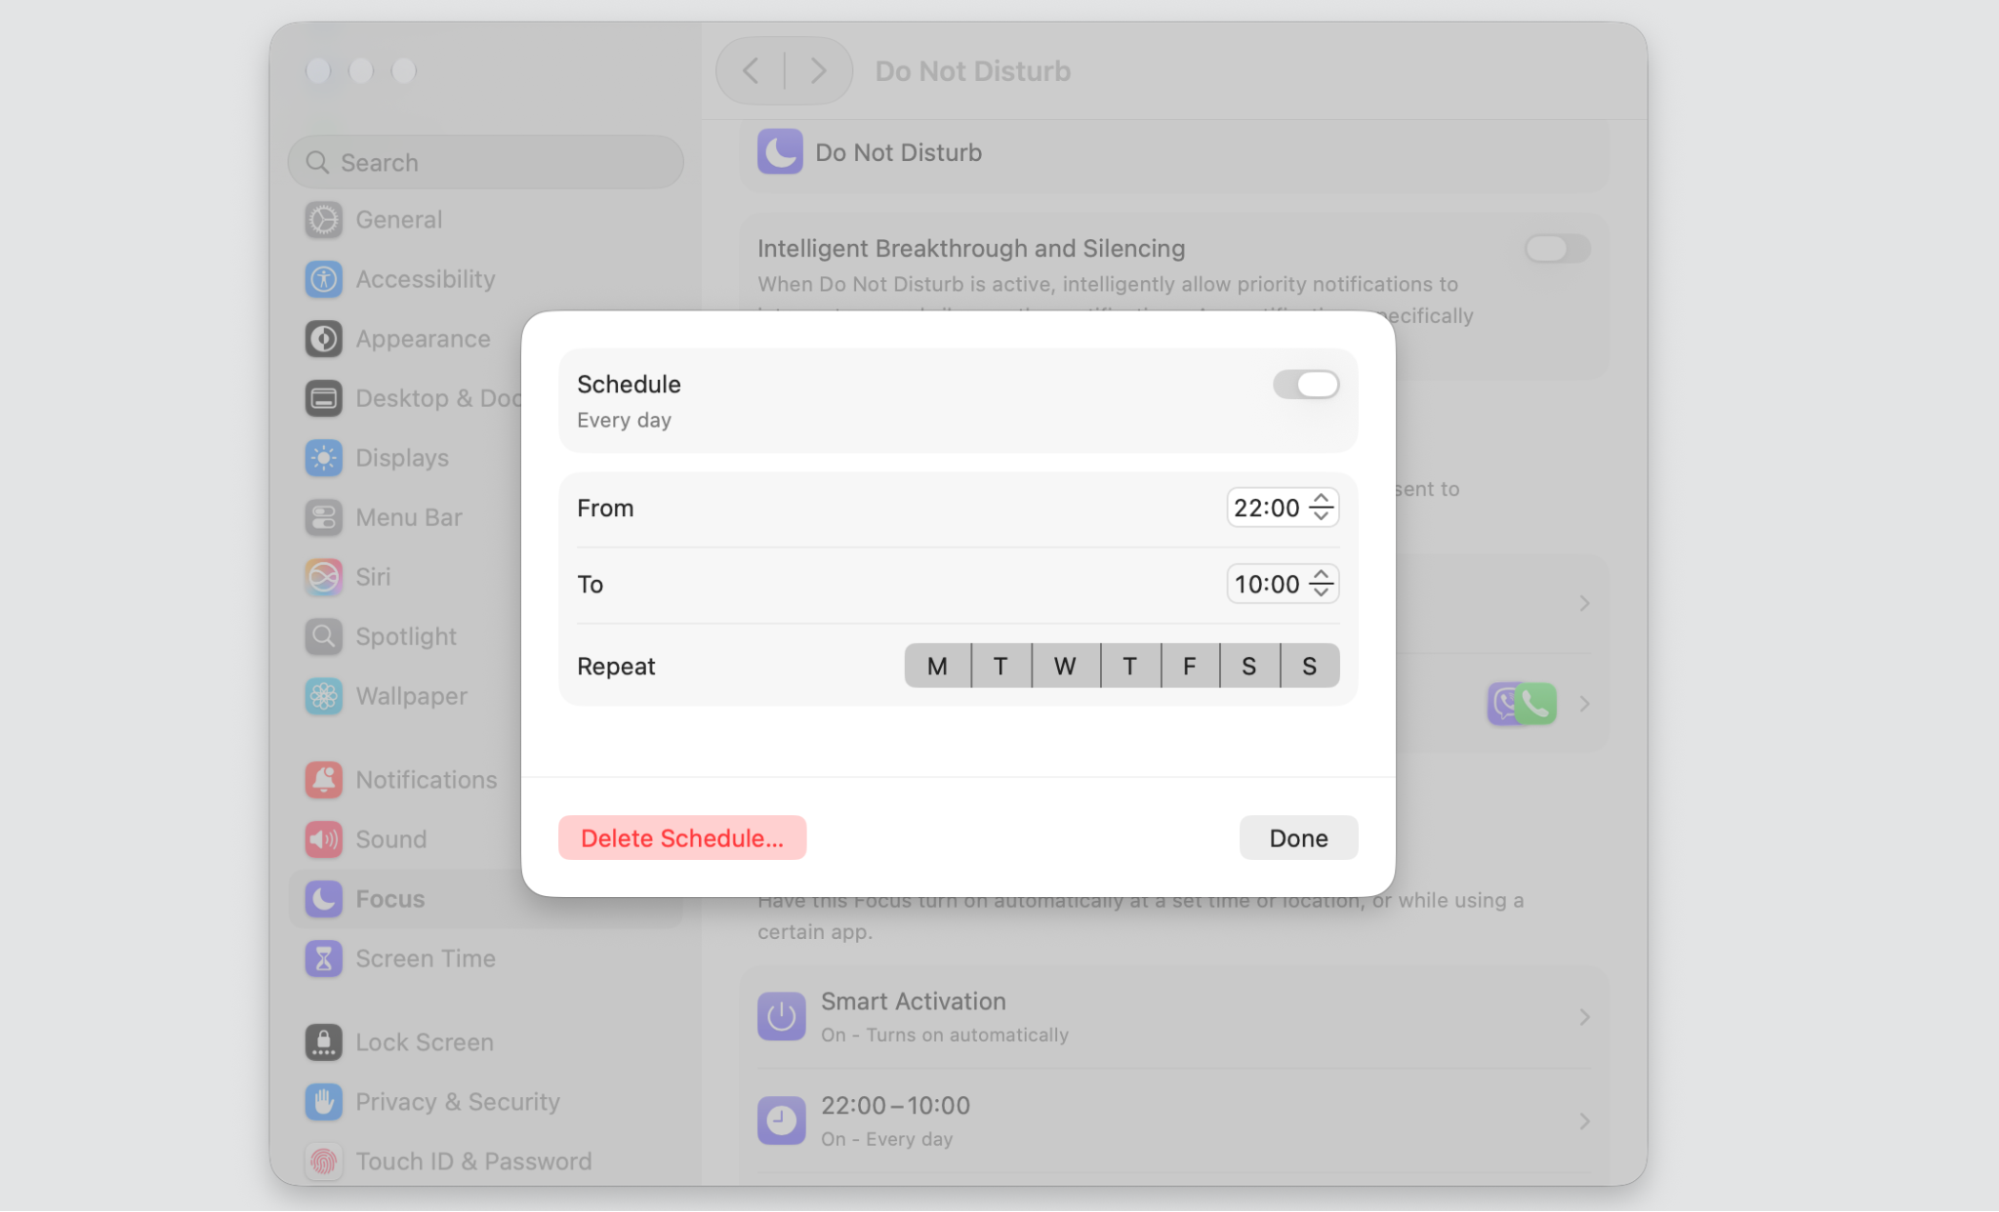Click the 22:00–10:00 clock icon

[781, 1121]
